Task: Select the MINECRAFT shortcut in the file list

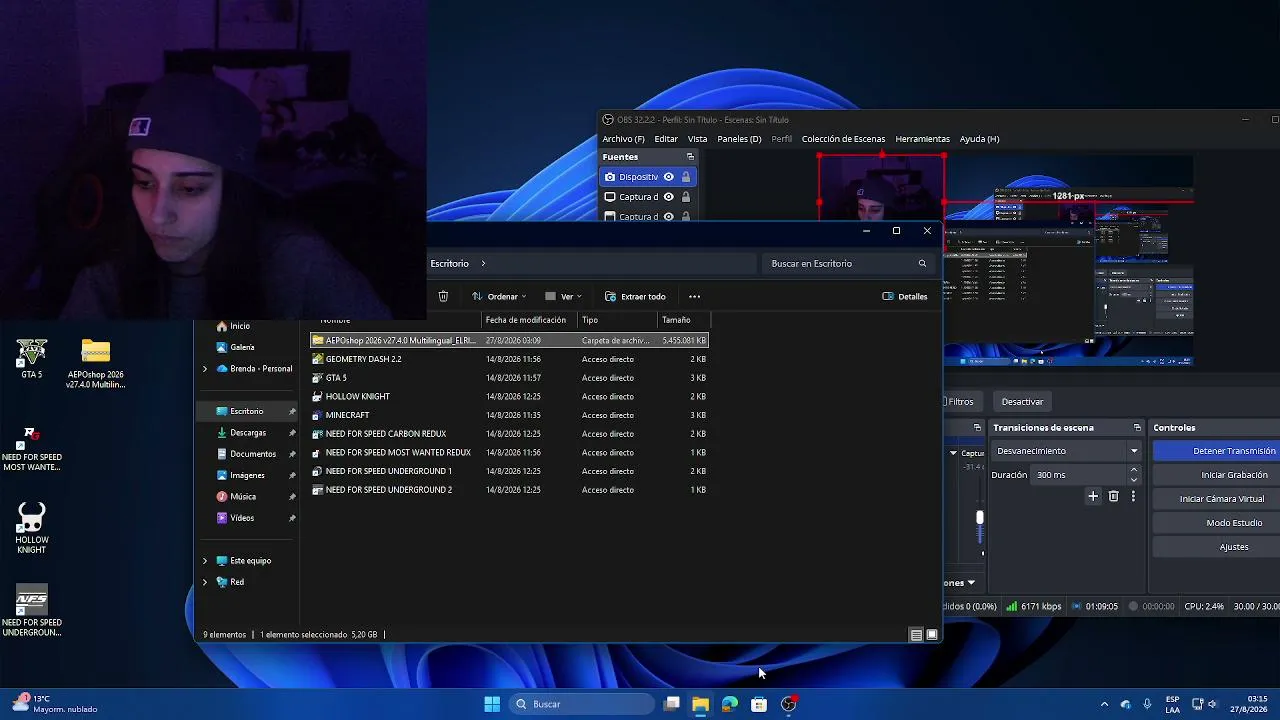Action: click(509, 415)
